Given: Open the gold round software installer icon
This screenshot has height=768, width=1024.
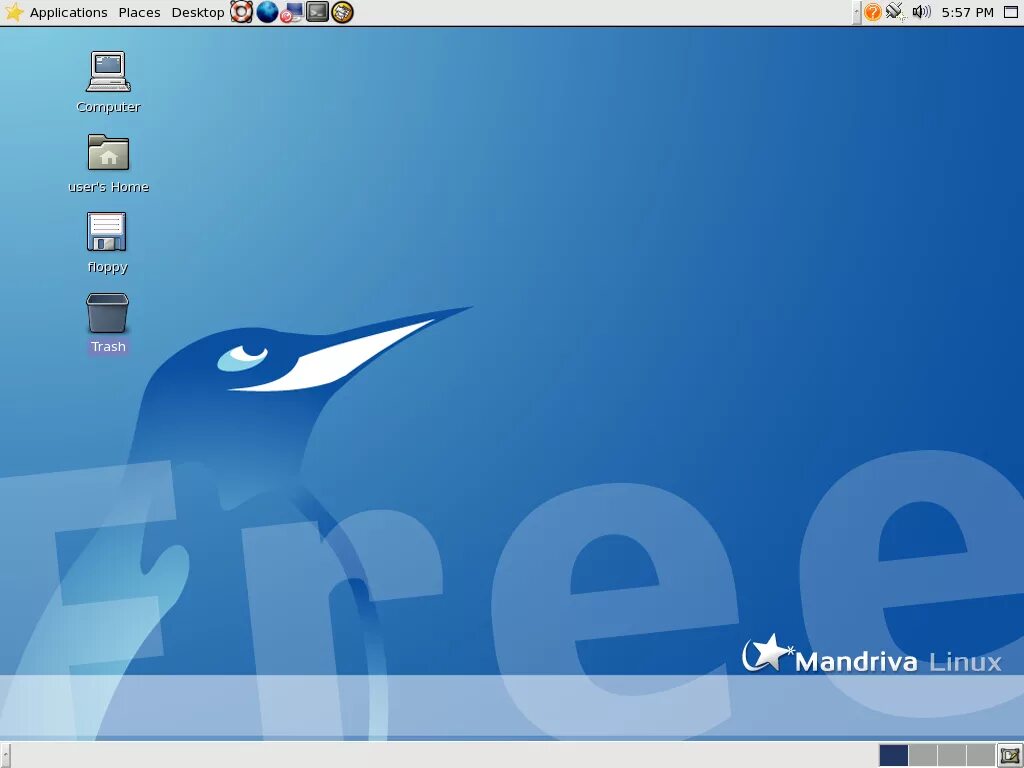Looking at the screenshot, I should [x=342, y=12].
